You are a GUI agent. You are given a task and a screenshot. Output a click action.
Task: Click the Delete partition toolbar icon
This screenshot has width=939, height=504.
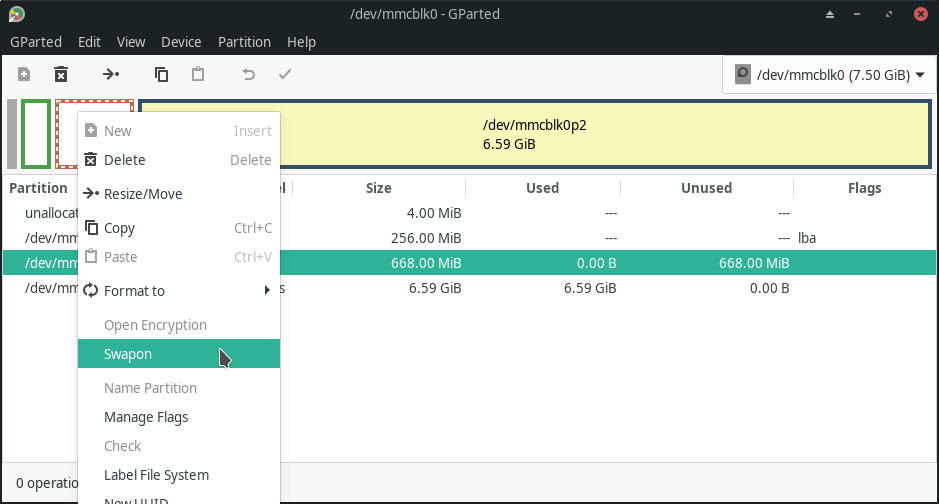coord(61,74)
